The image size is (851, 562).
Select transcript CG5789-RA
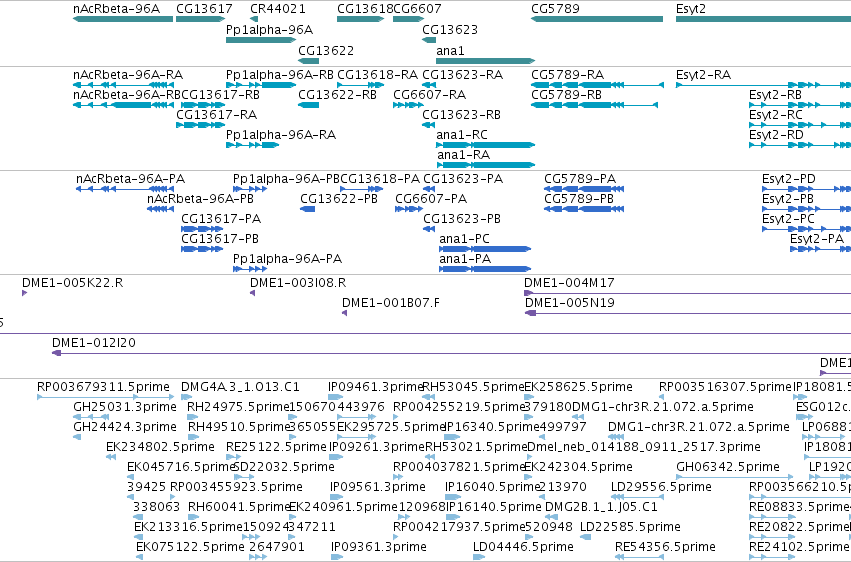tap(598, 85)
